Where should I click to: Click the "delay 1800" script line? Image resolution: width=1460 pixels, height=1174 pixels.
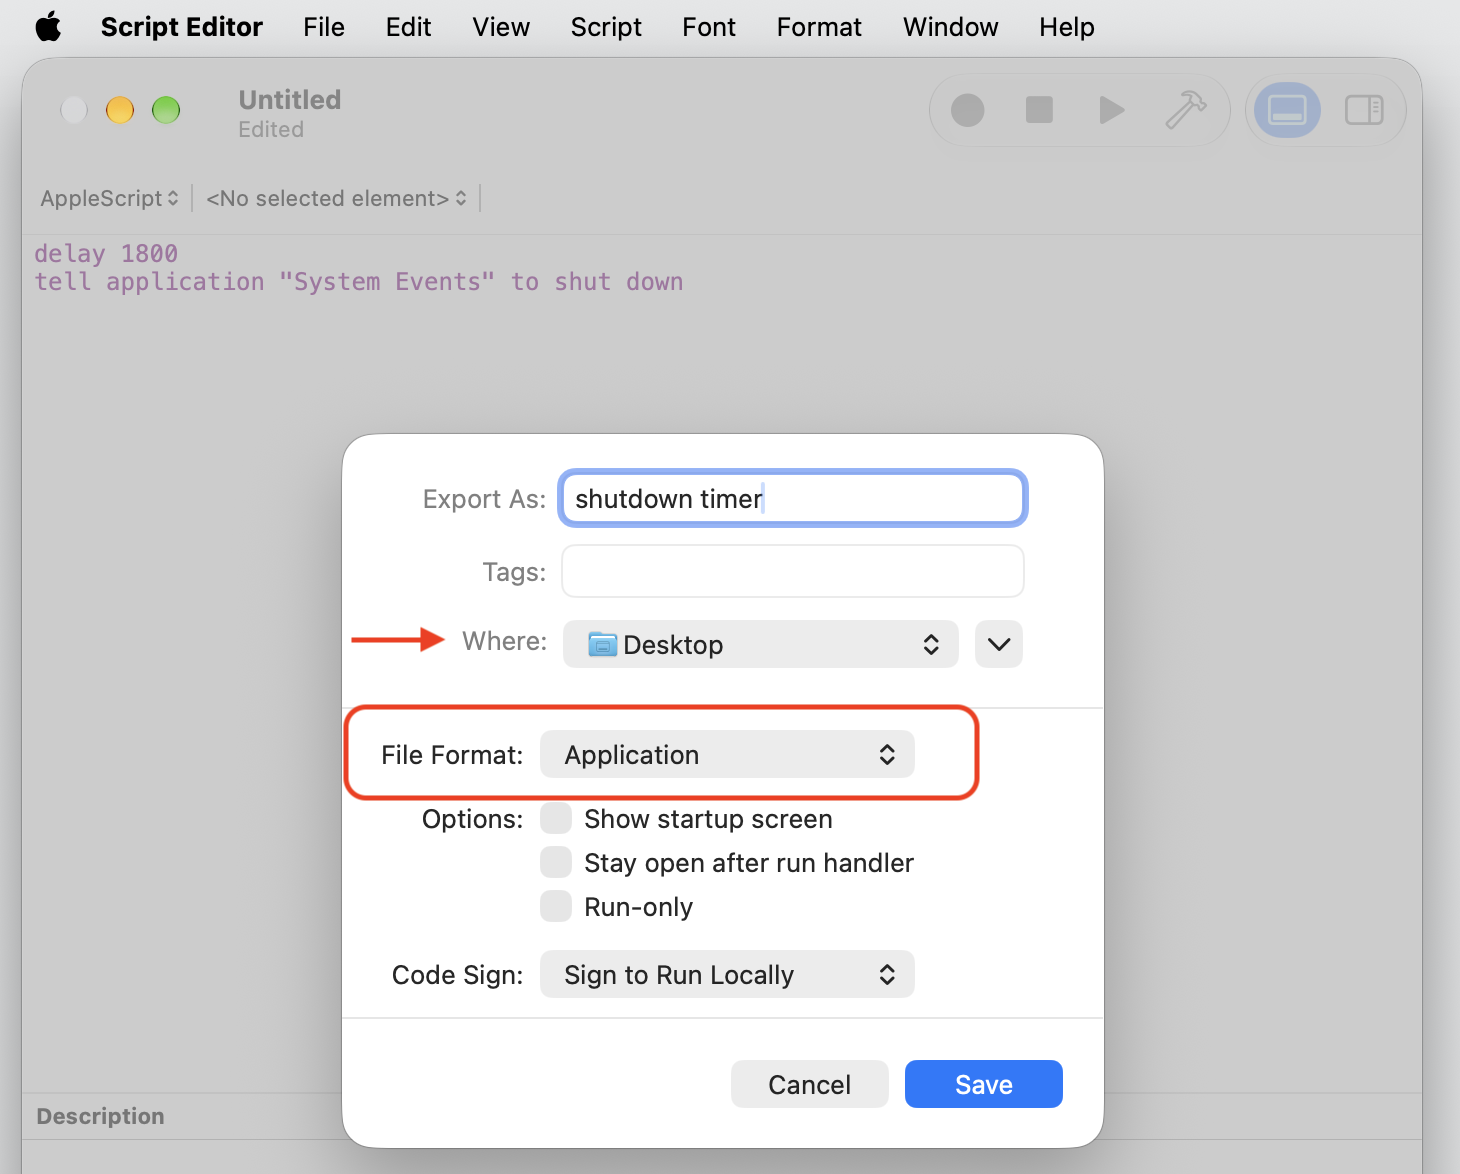coord(106,254)
